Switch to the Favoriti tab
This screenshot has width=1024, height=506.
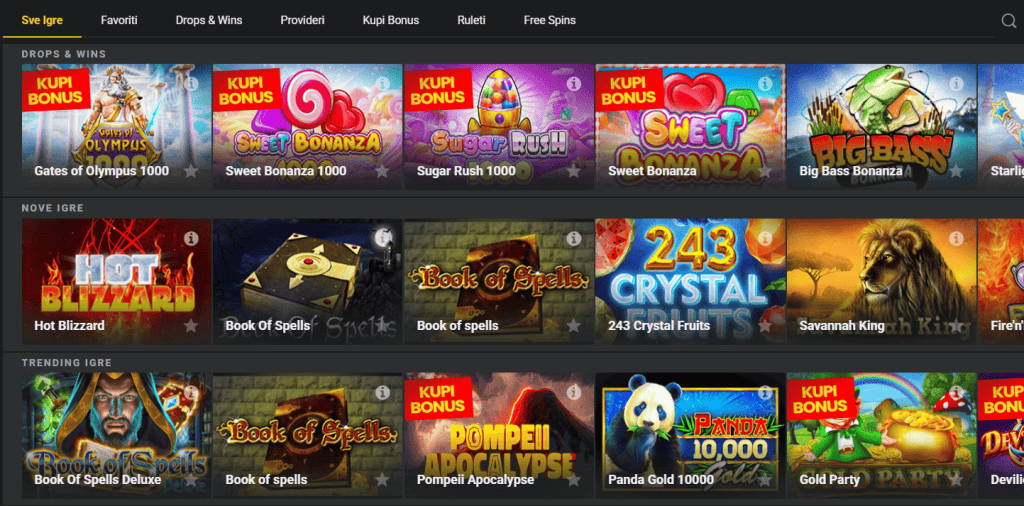coord(119,20)
